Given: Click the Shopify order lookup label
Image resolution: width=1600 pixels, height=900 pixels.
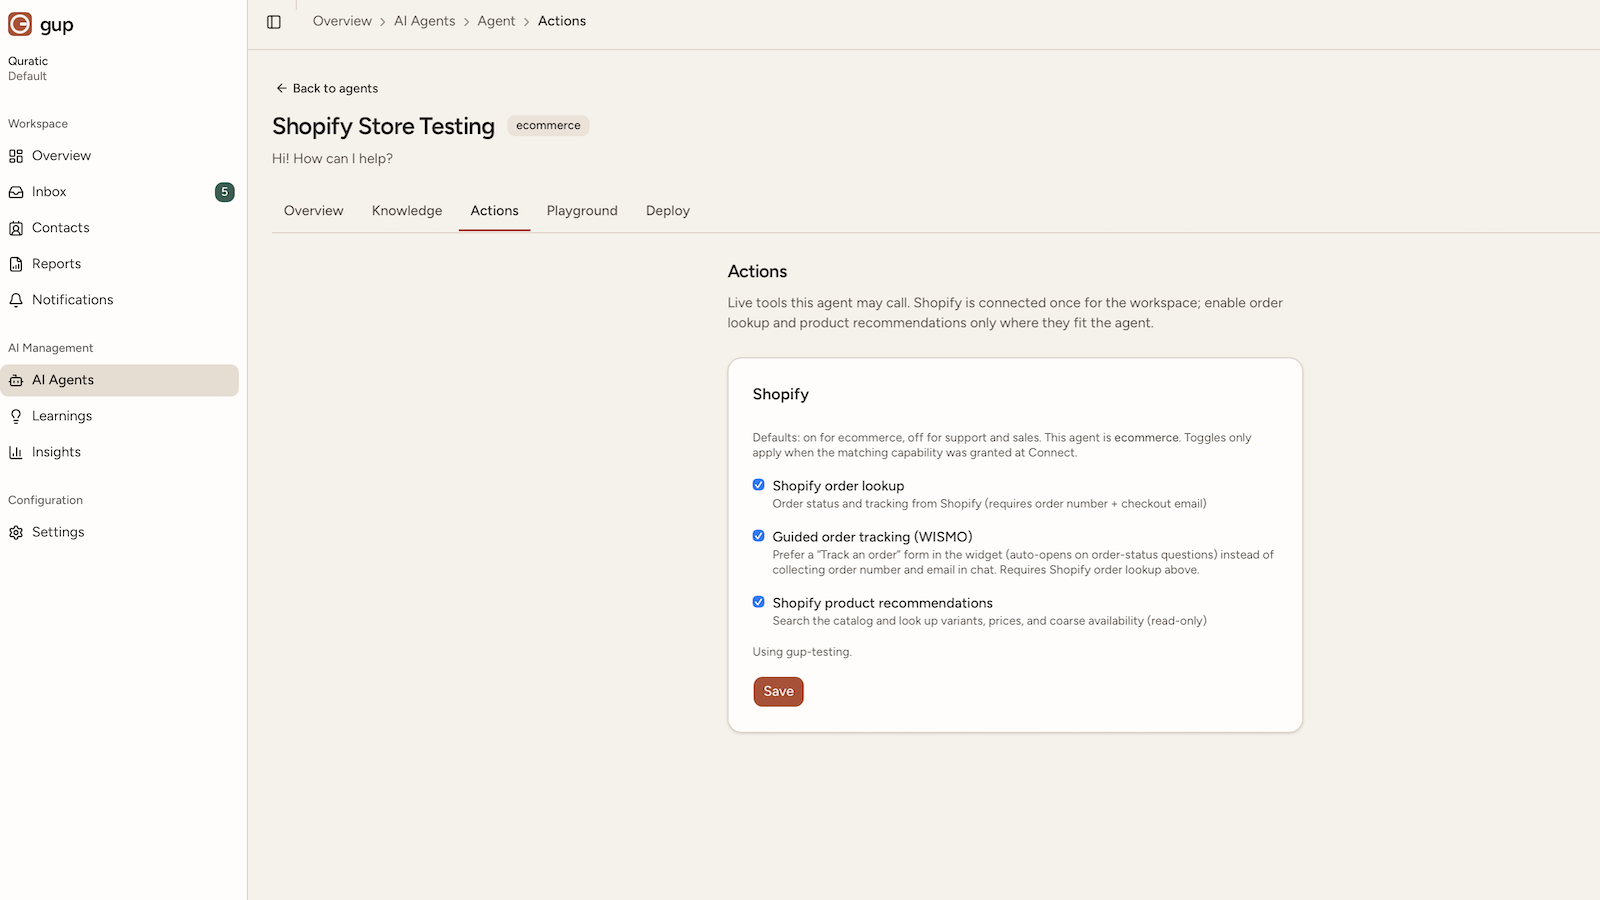Looking at the screenshot, I should (x=838, y=486).
